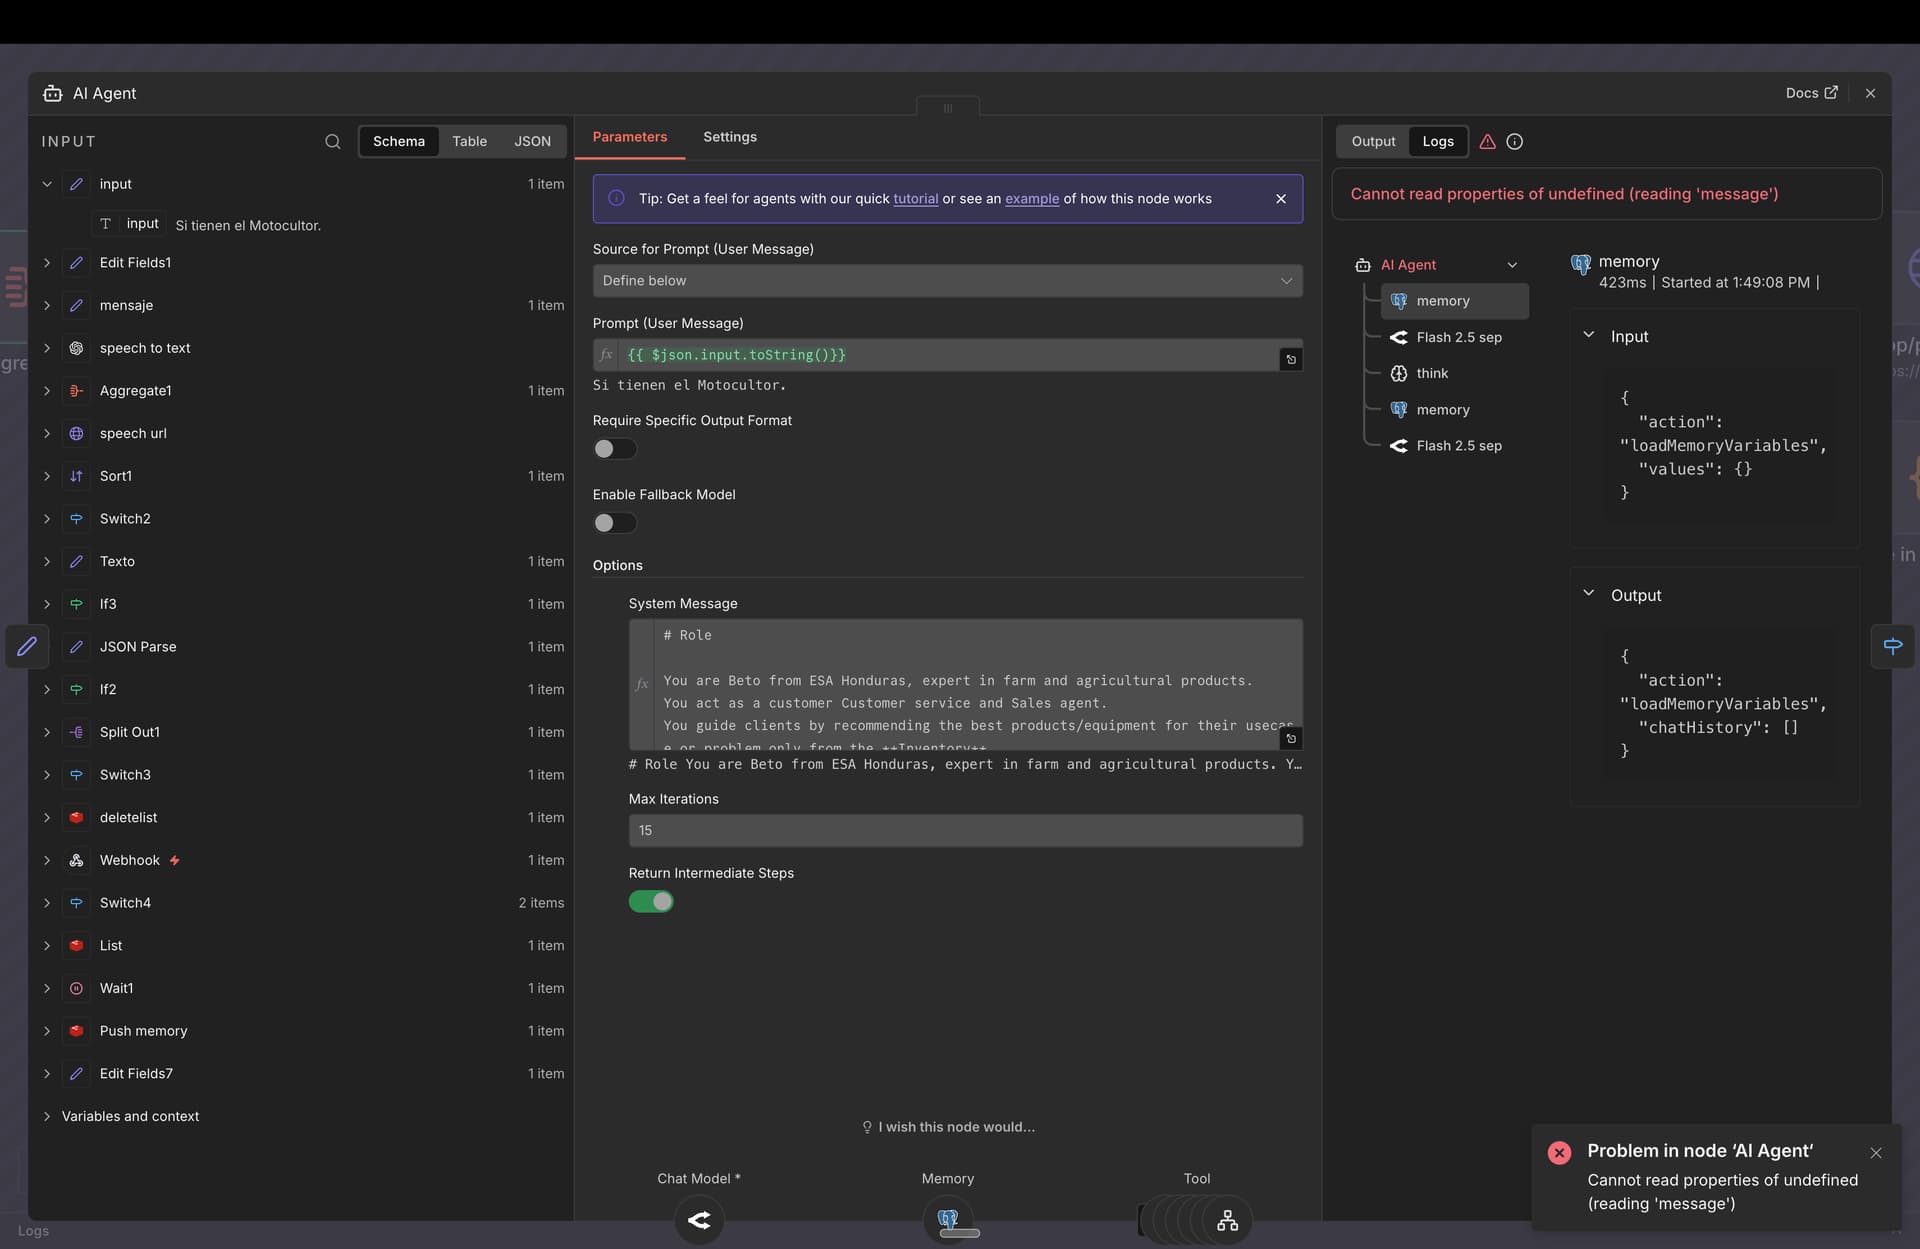Click the red error warning triangle icon
The height and width of the screenshot is (1249, 1920).
1487,142
